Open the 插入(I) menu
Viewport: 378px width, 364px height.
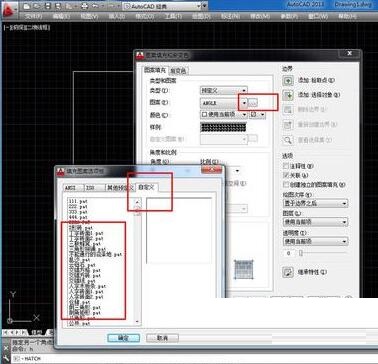(117, 16)
